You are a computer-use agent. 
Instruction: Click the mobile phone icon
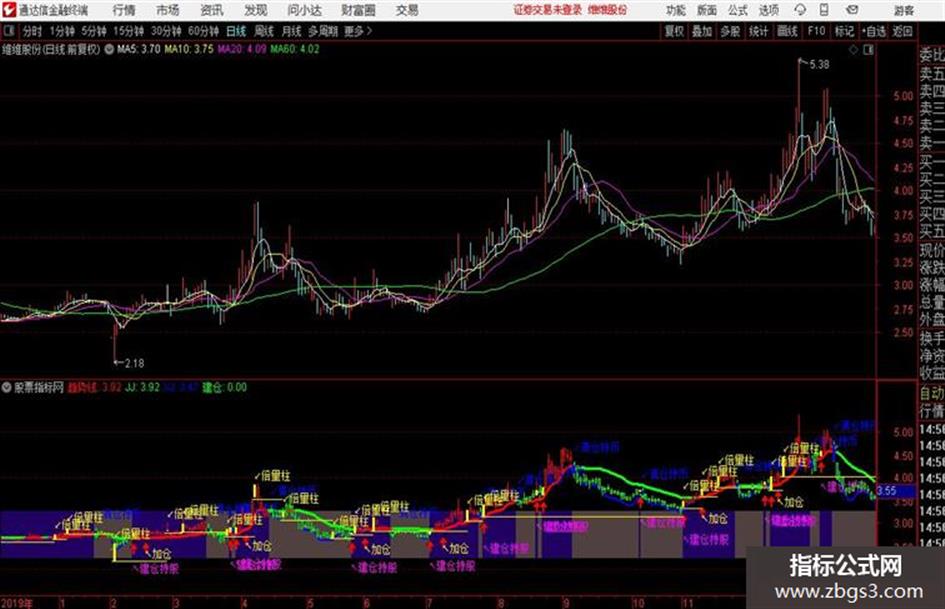click(824, 10)
